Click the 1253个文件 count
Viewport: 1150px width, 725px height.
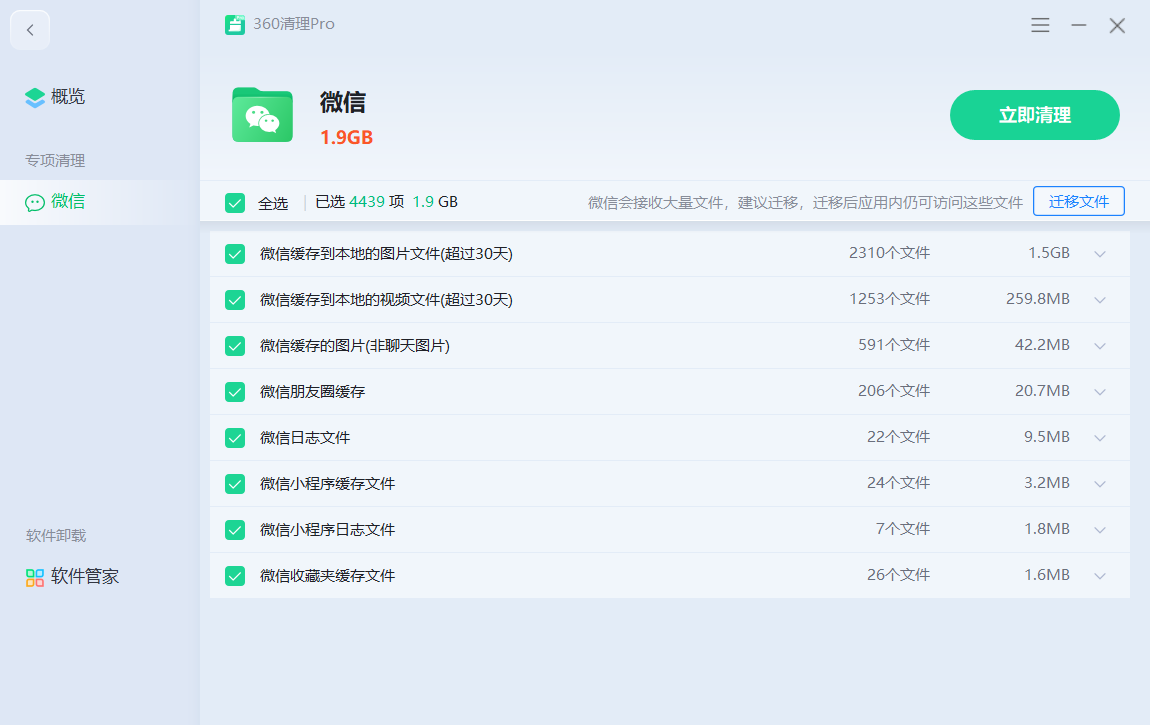point(890,299)
